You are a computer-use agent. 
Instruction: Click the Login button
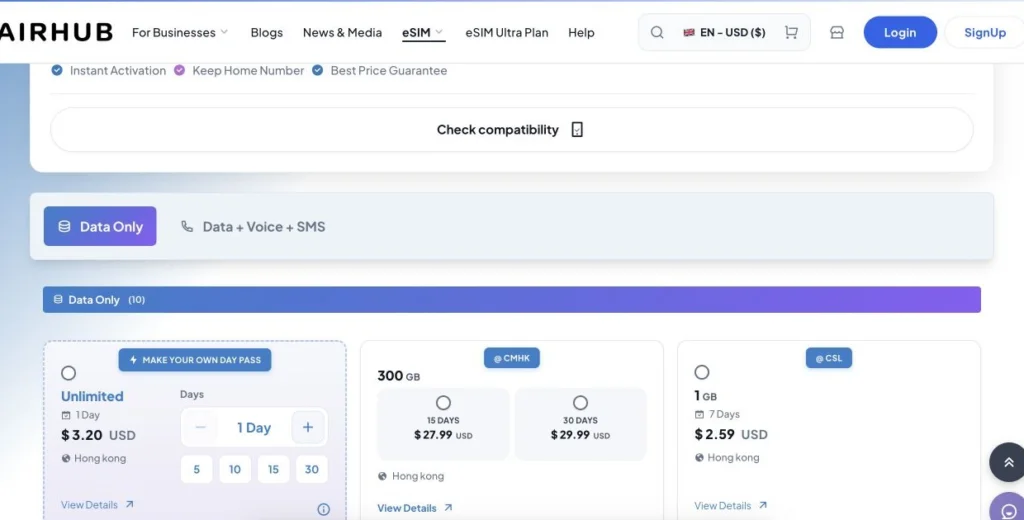coord(900,32)
